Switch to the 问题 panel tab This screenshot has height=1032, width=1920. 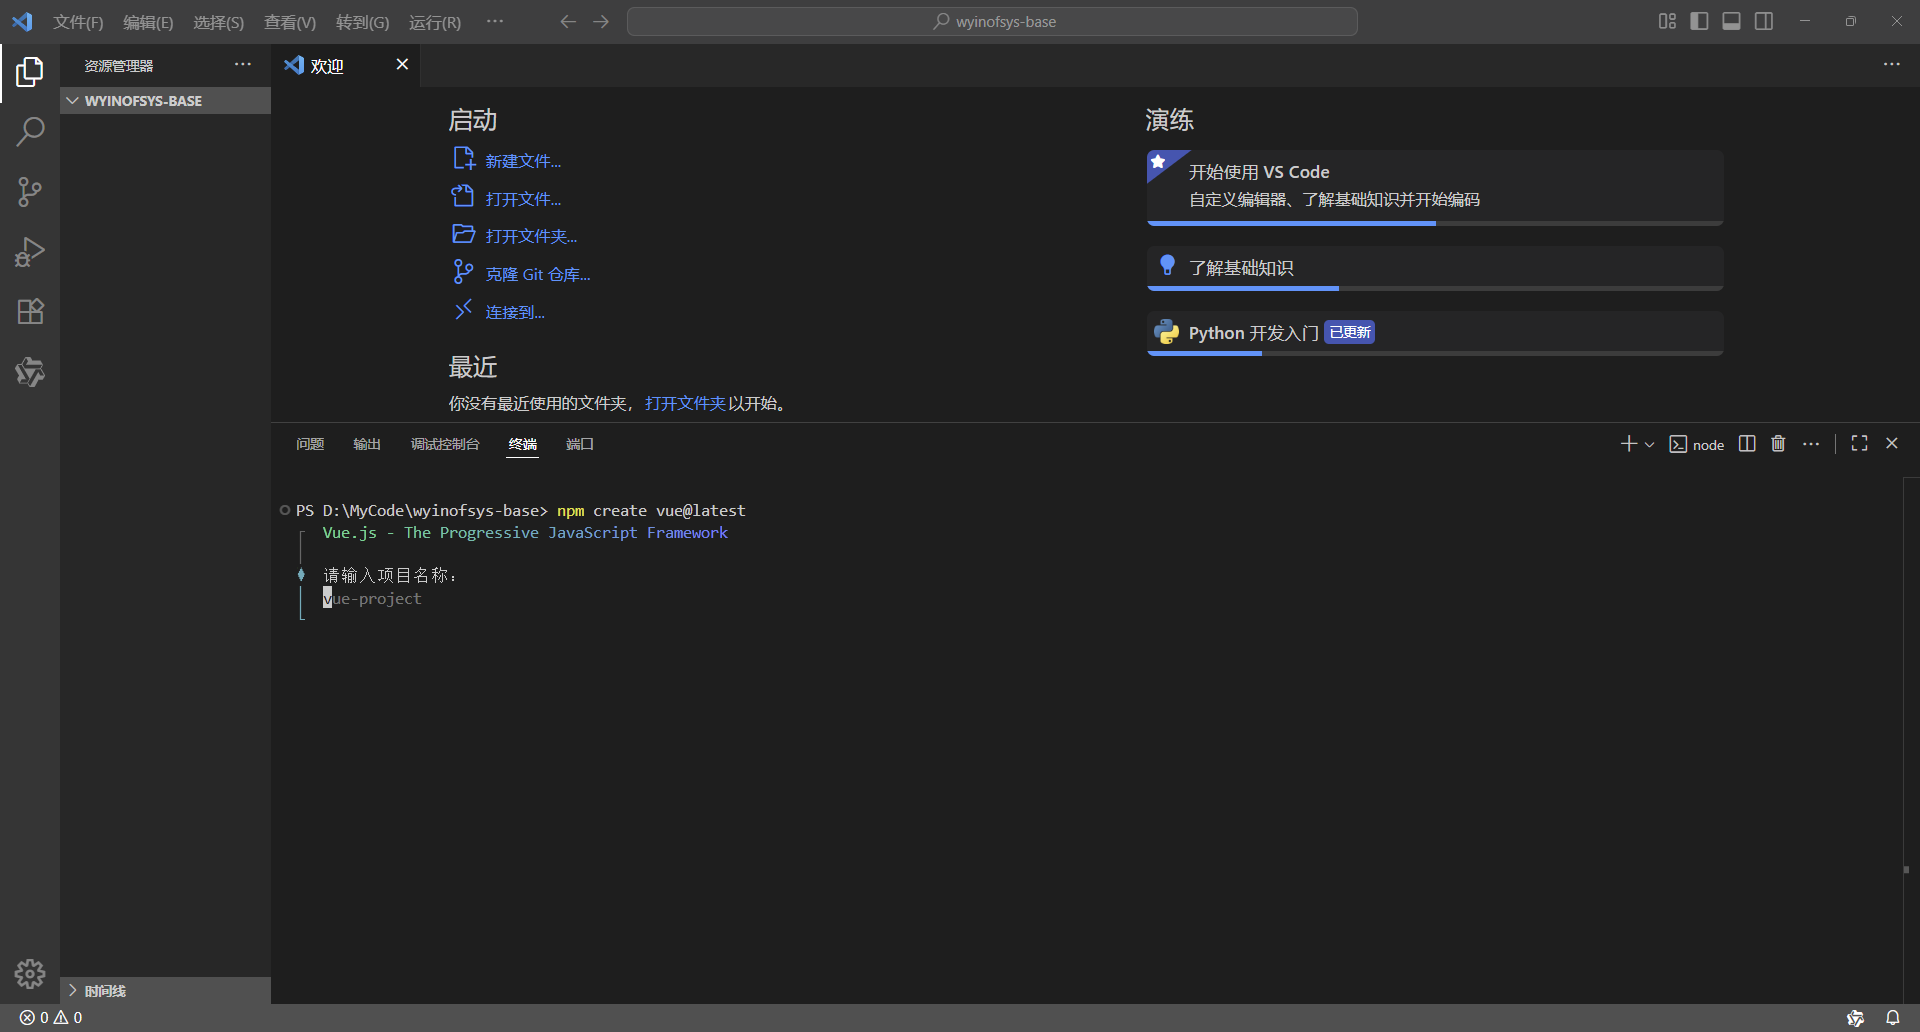click(310, 444)
